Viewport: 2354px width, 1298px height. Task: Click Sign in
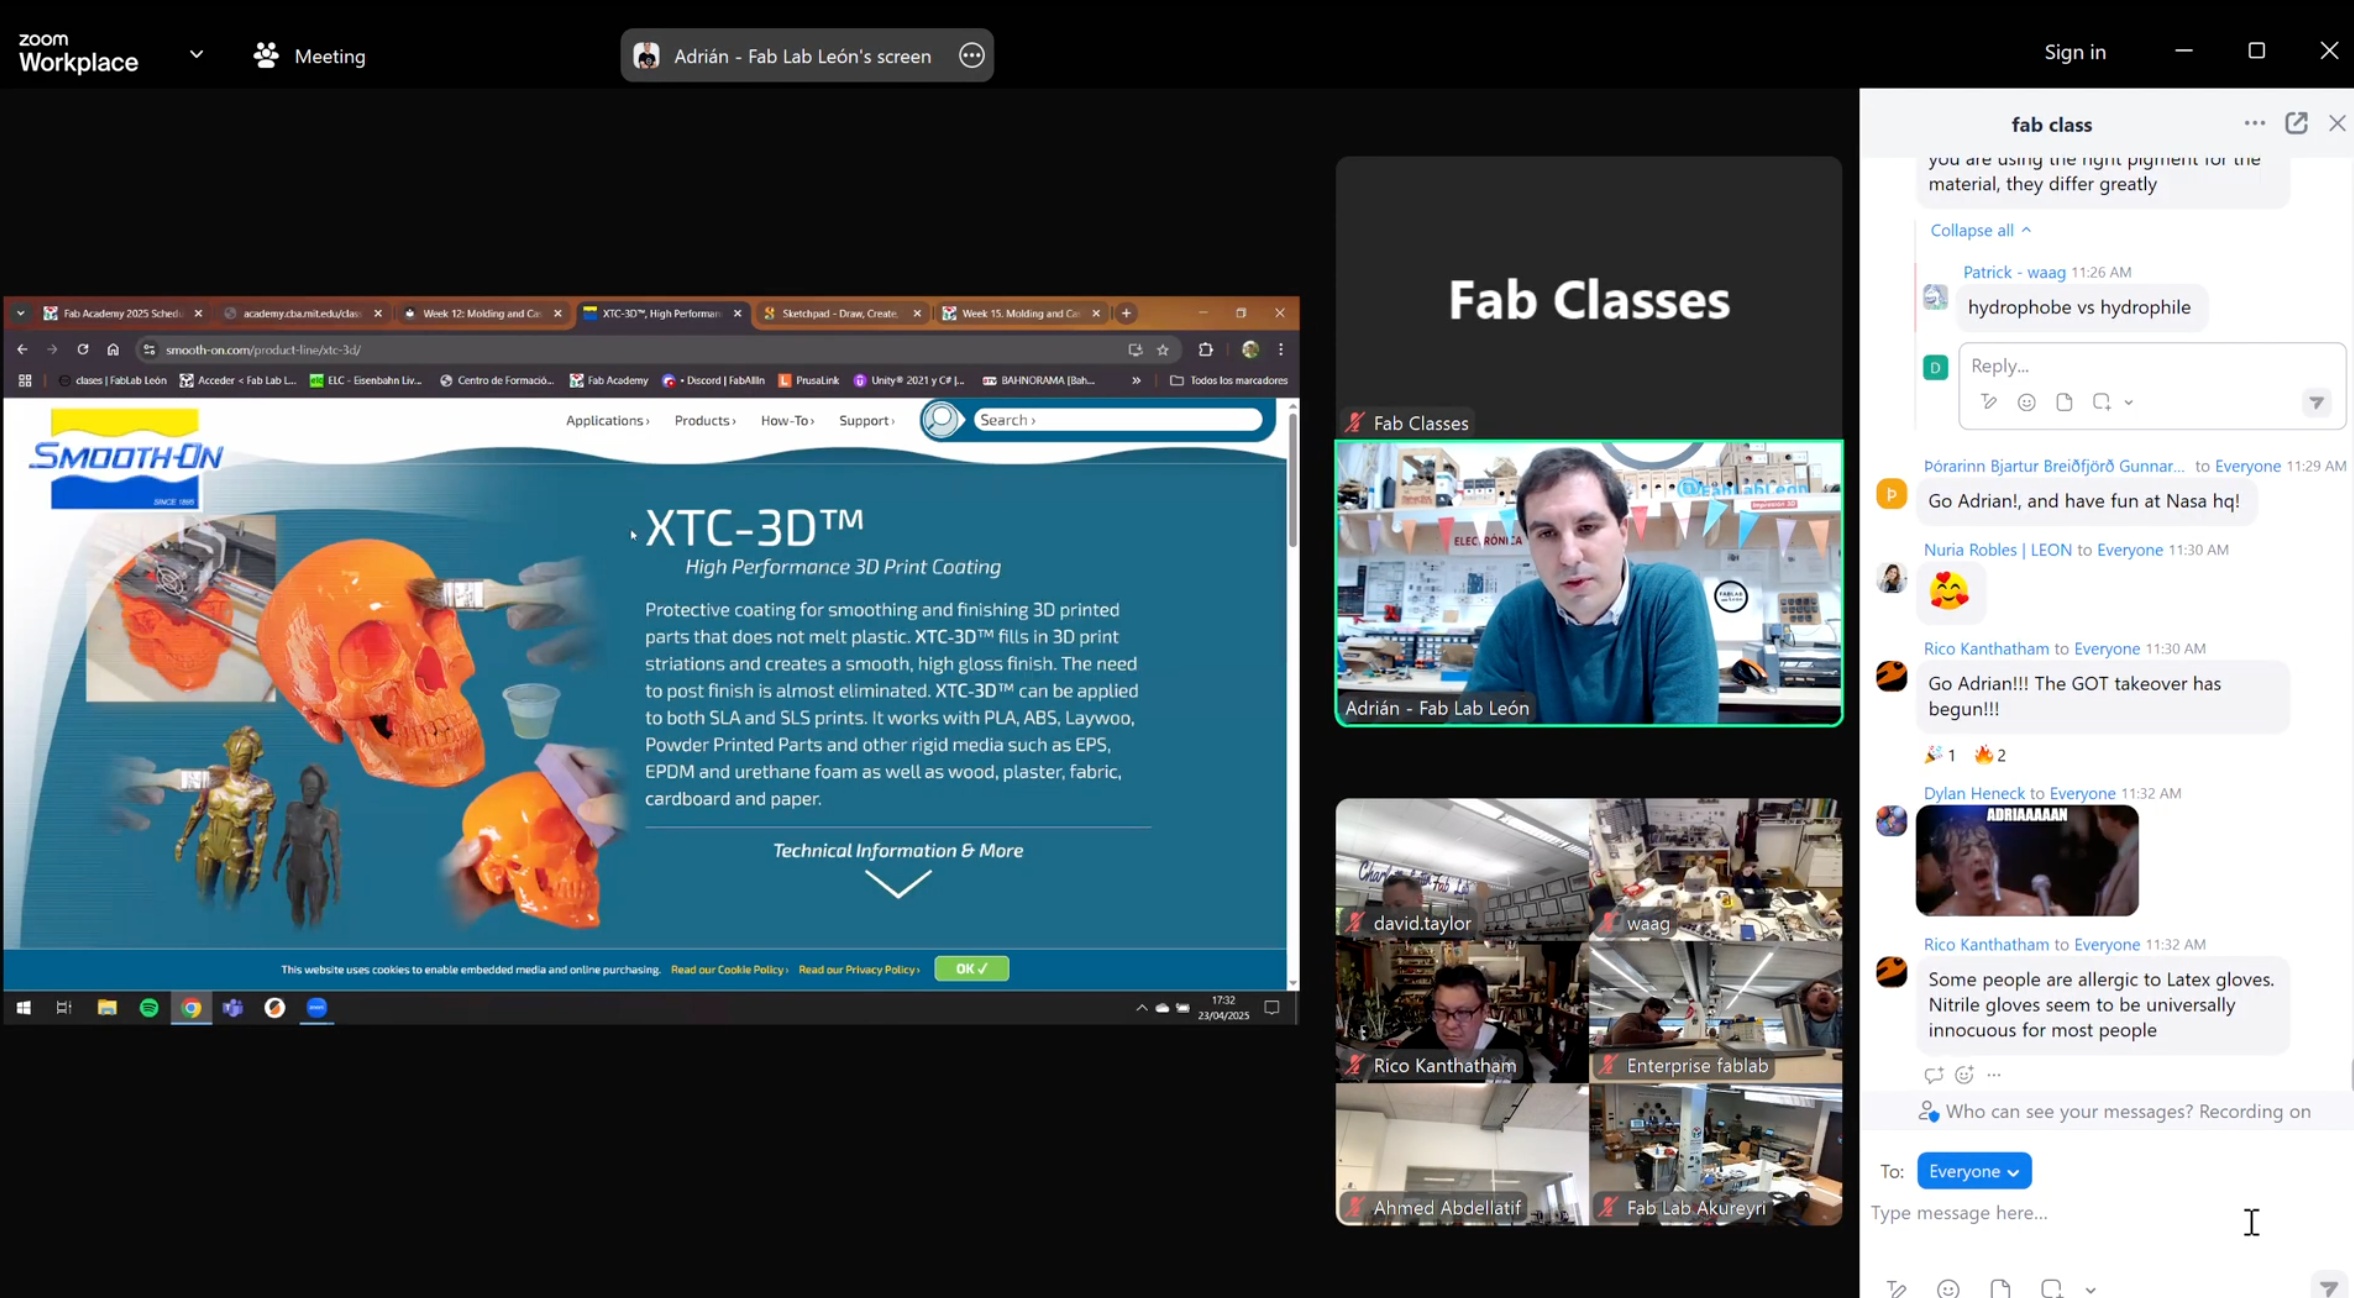tap(2075, 52)
